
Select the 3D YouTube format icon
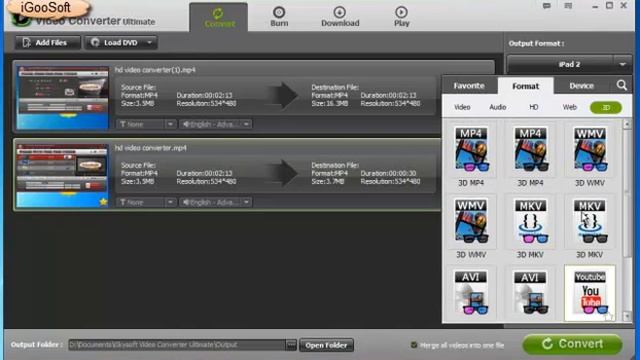589,293
